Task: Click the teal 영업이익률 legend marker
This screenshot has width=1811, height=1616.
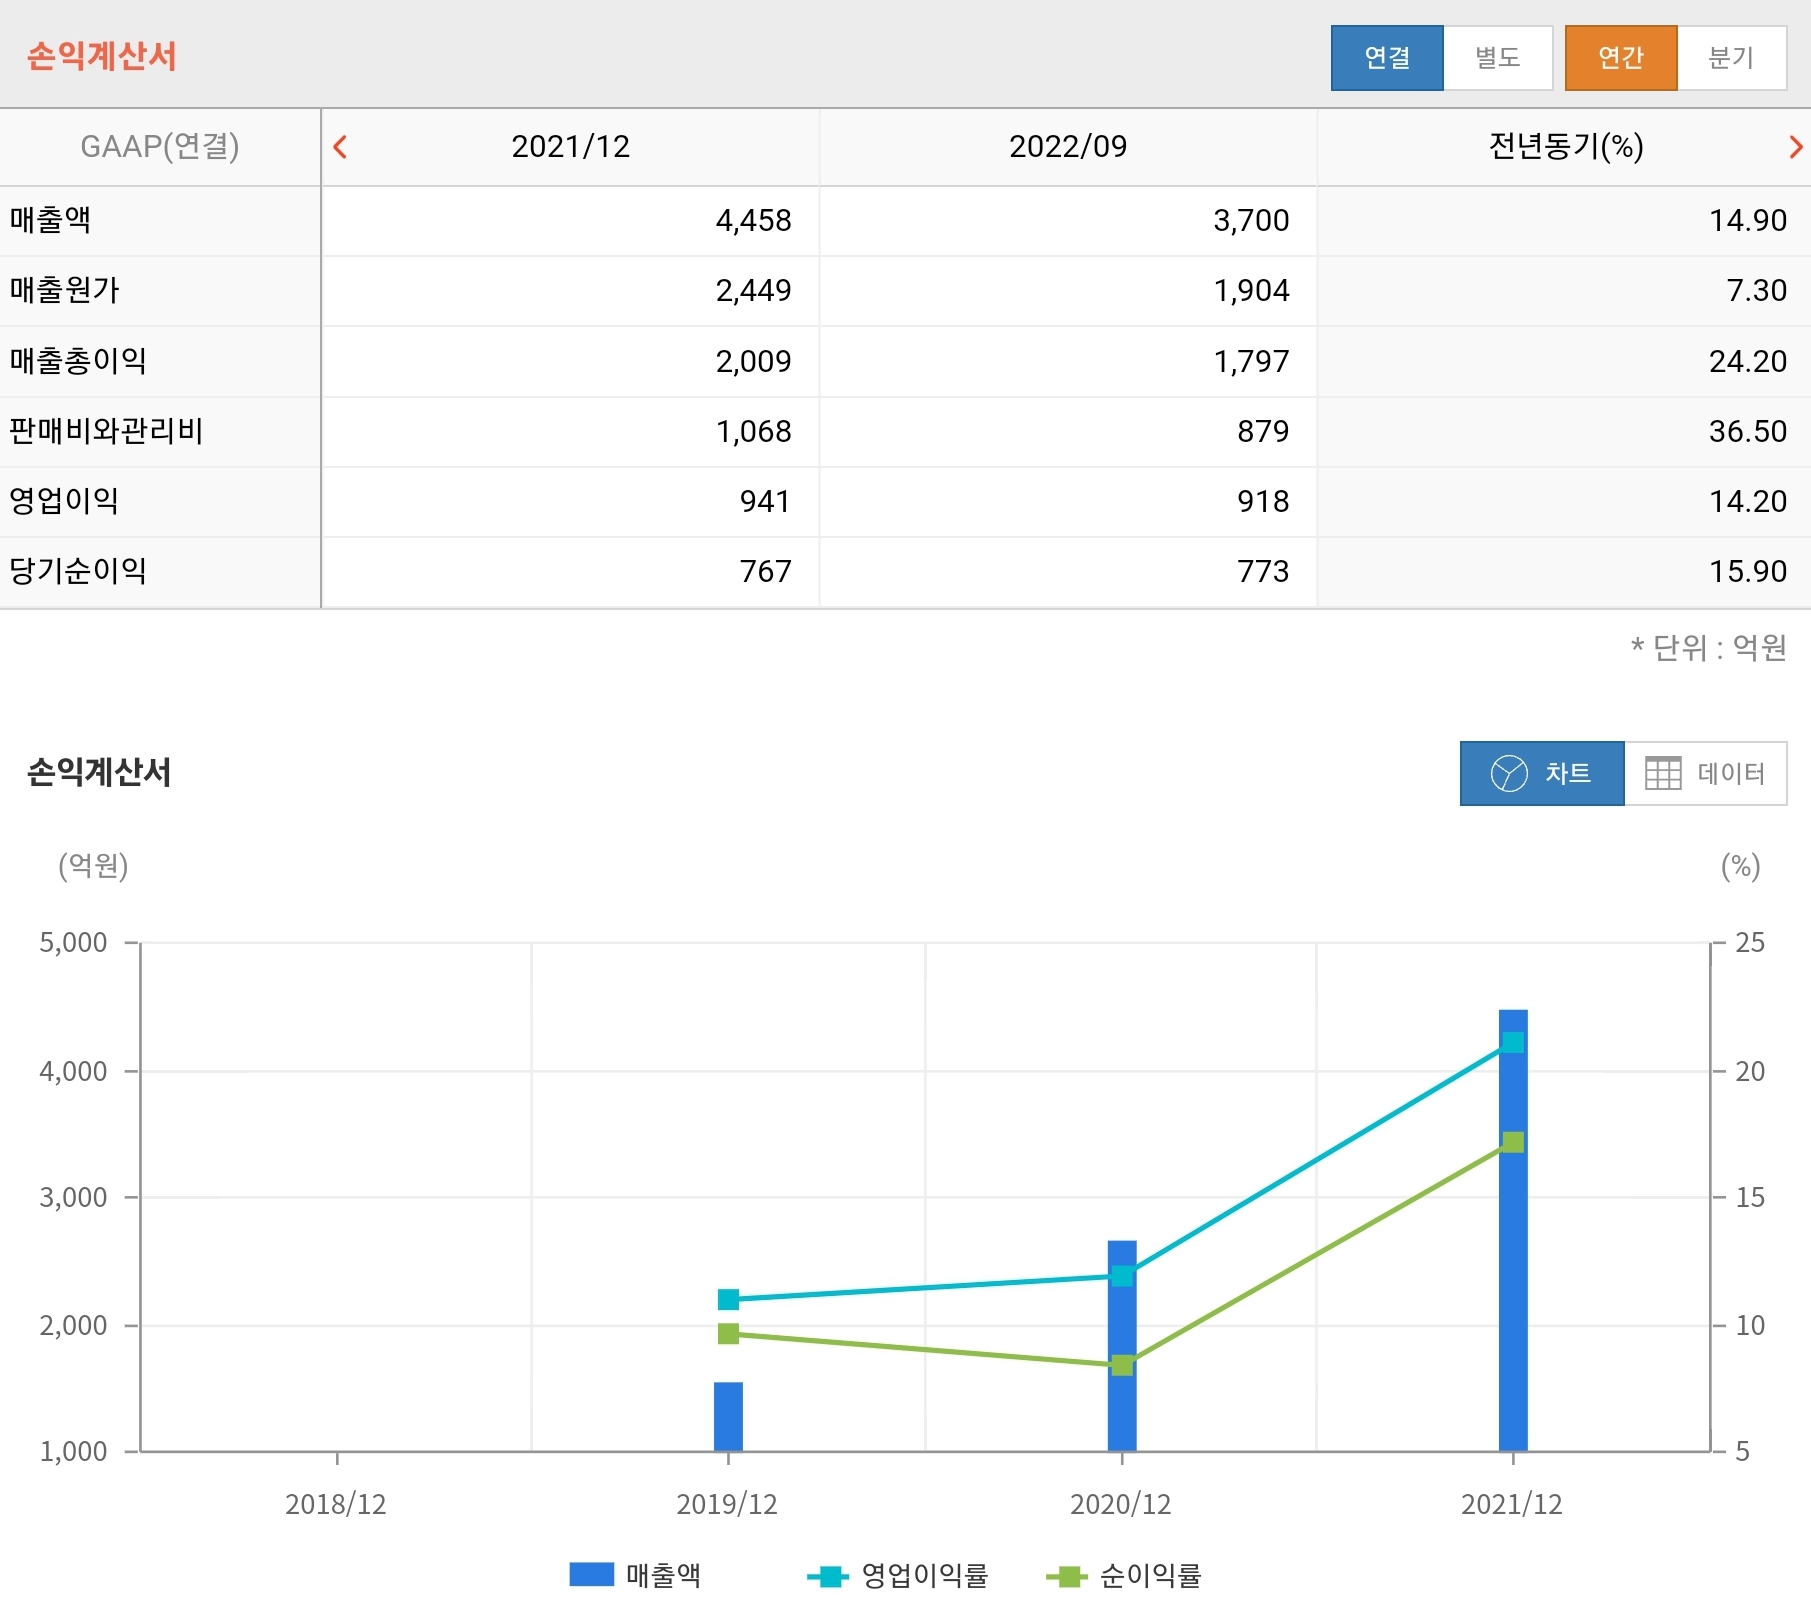Action: (x=828, y=1577)
